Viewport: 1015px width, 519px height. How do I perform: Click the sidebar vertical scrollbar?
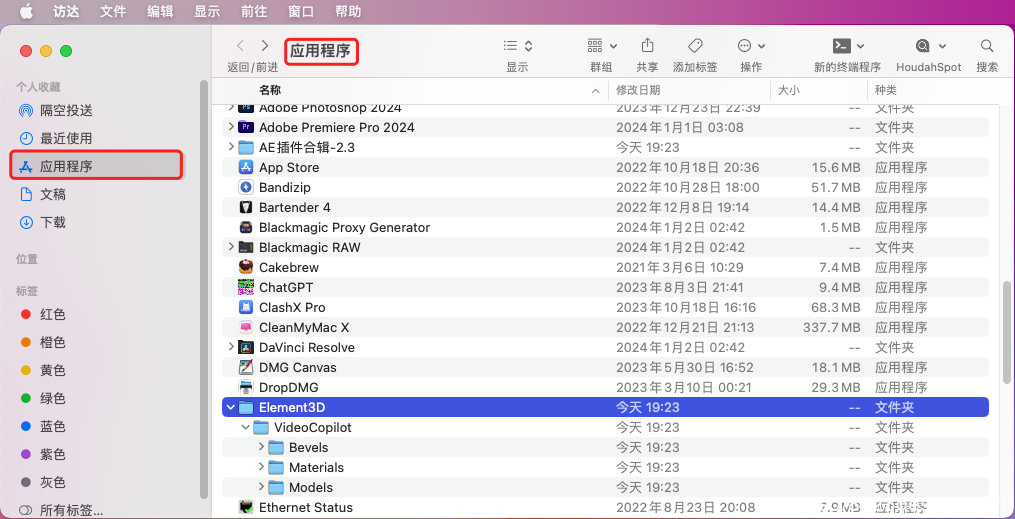(x=204, y=289)
